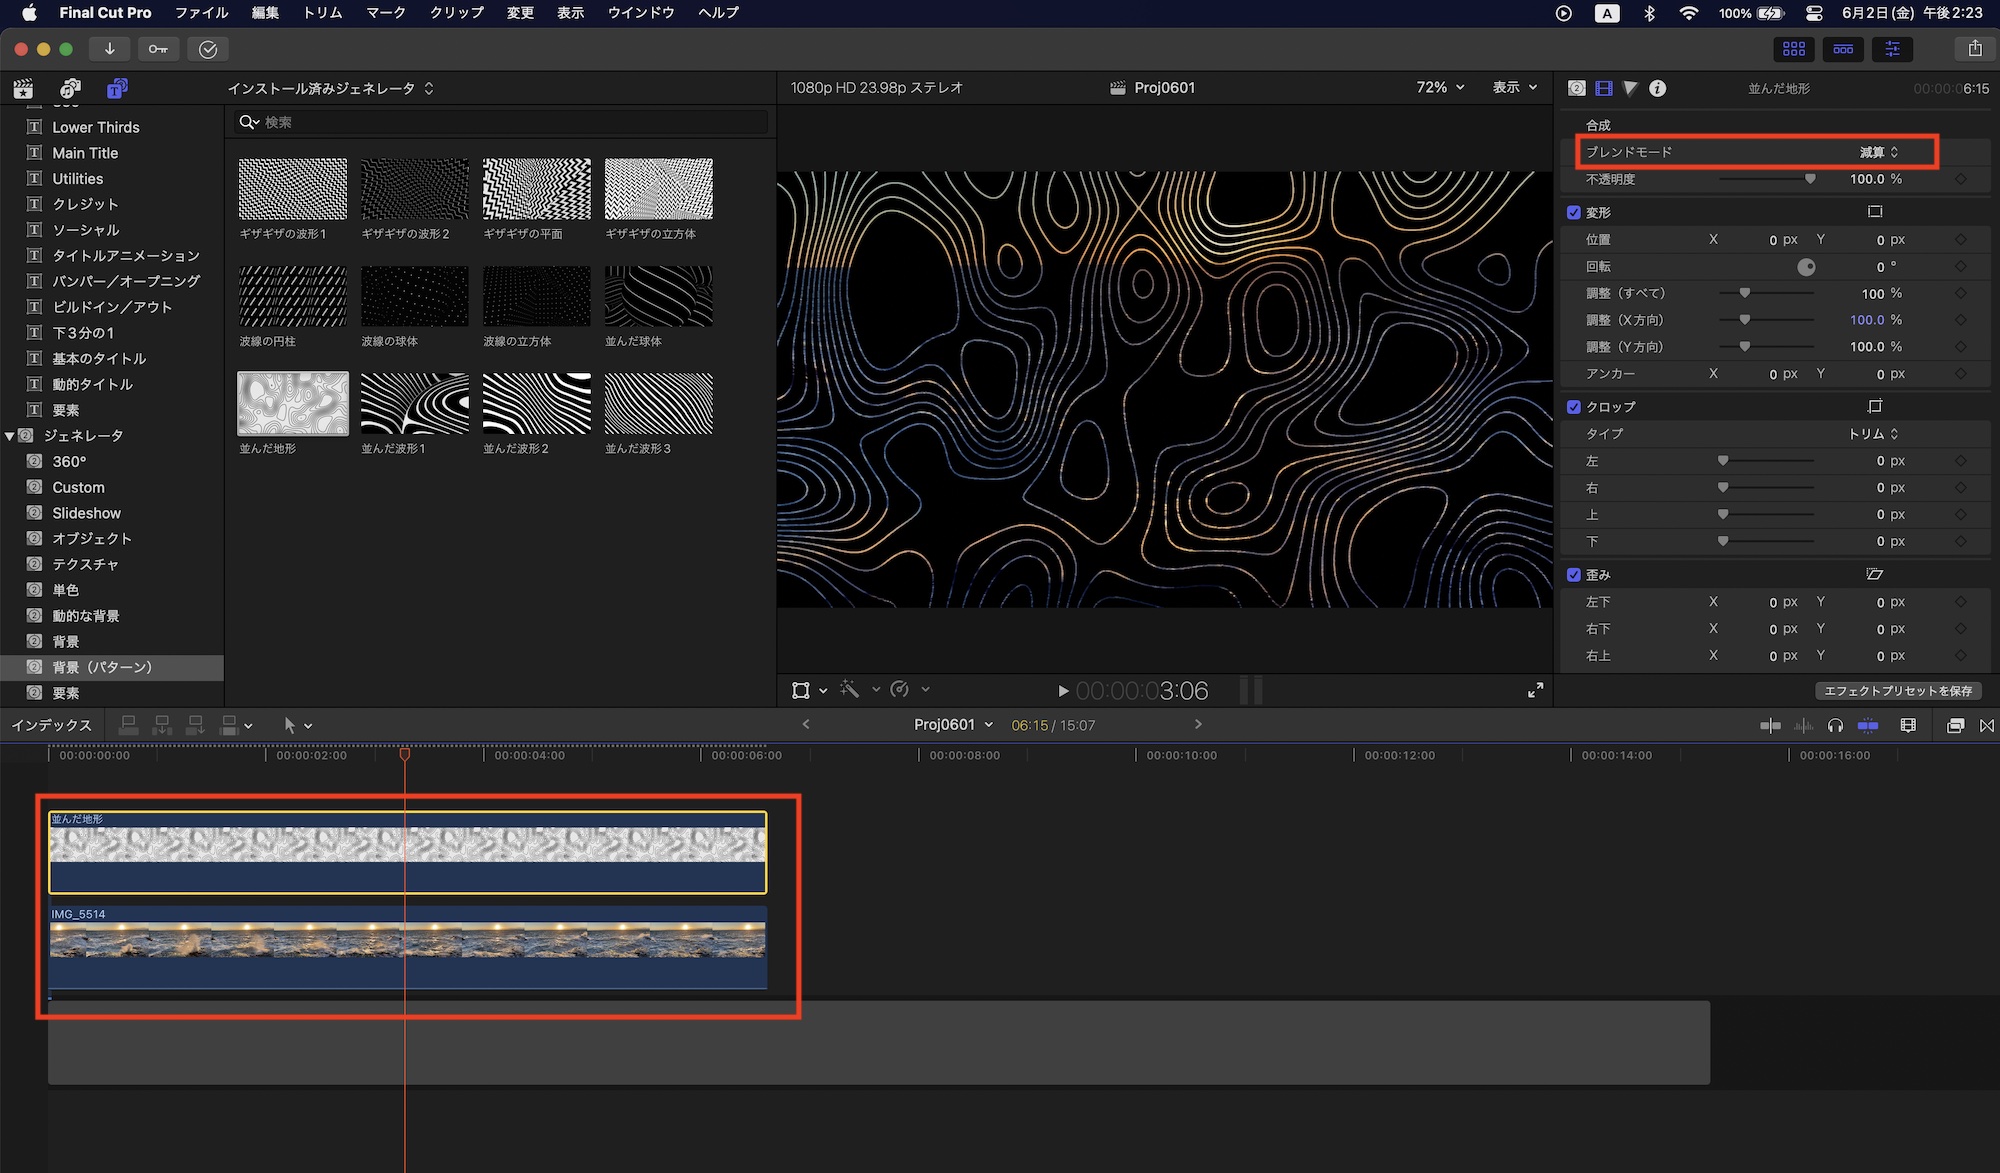Click the import media arrow button
Image resolution: width=2000 pixels, height=1173 pixels.
pyautogui.click(x=110, y=49)
